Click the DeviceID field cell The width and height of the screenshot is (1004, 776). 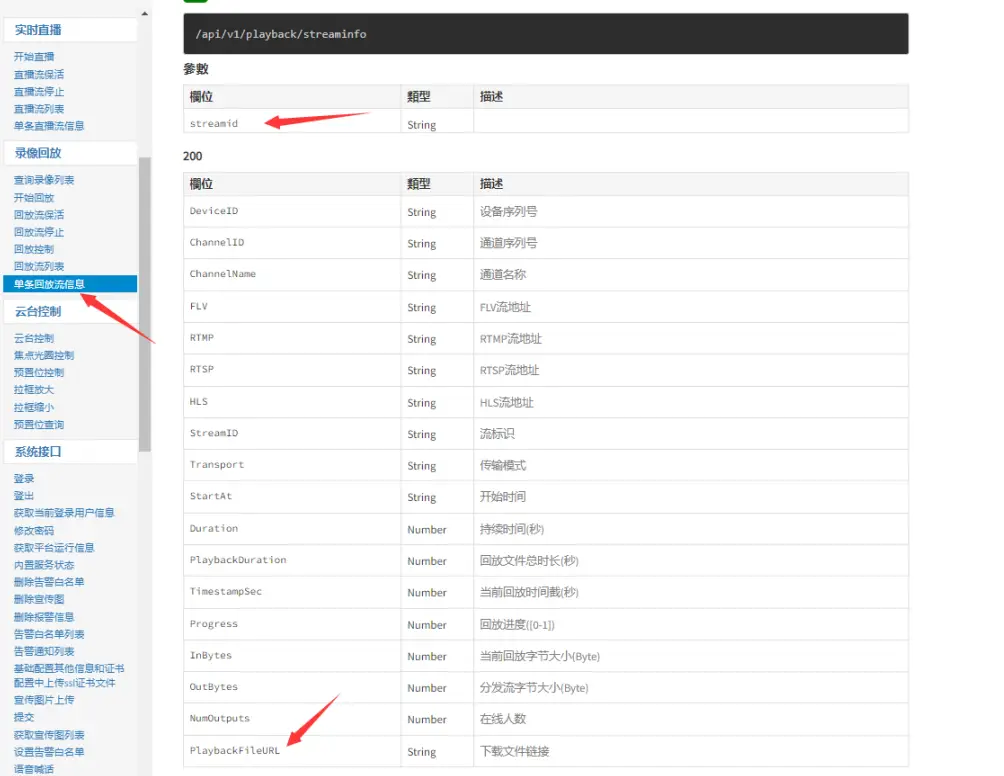292,211
